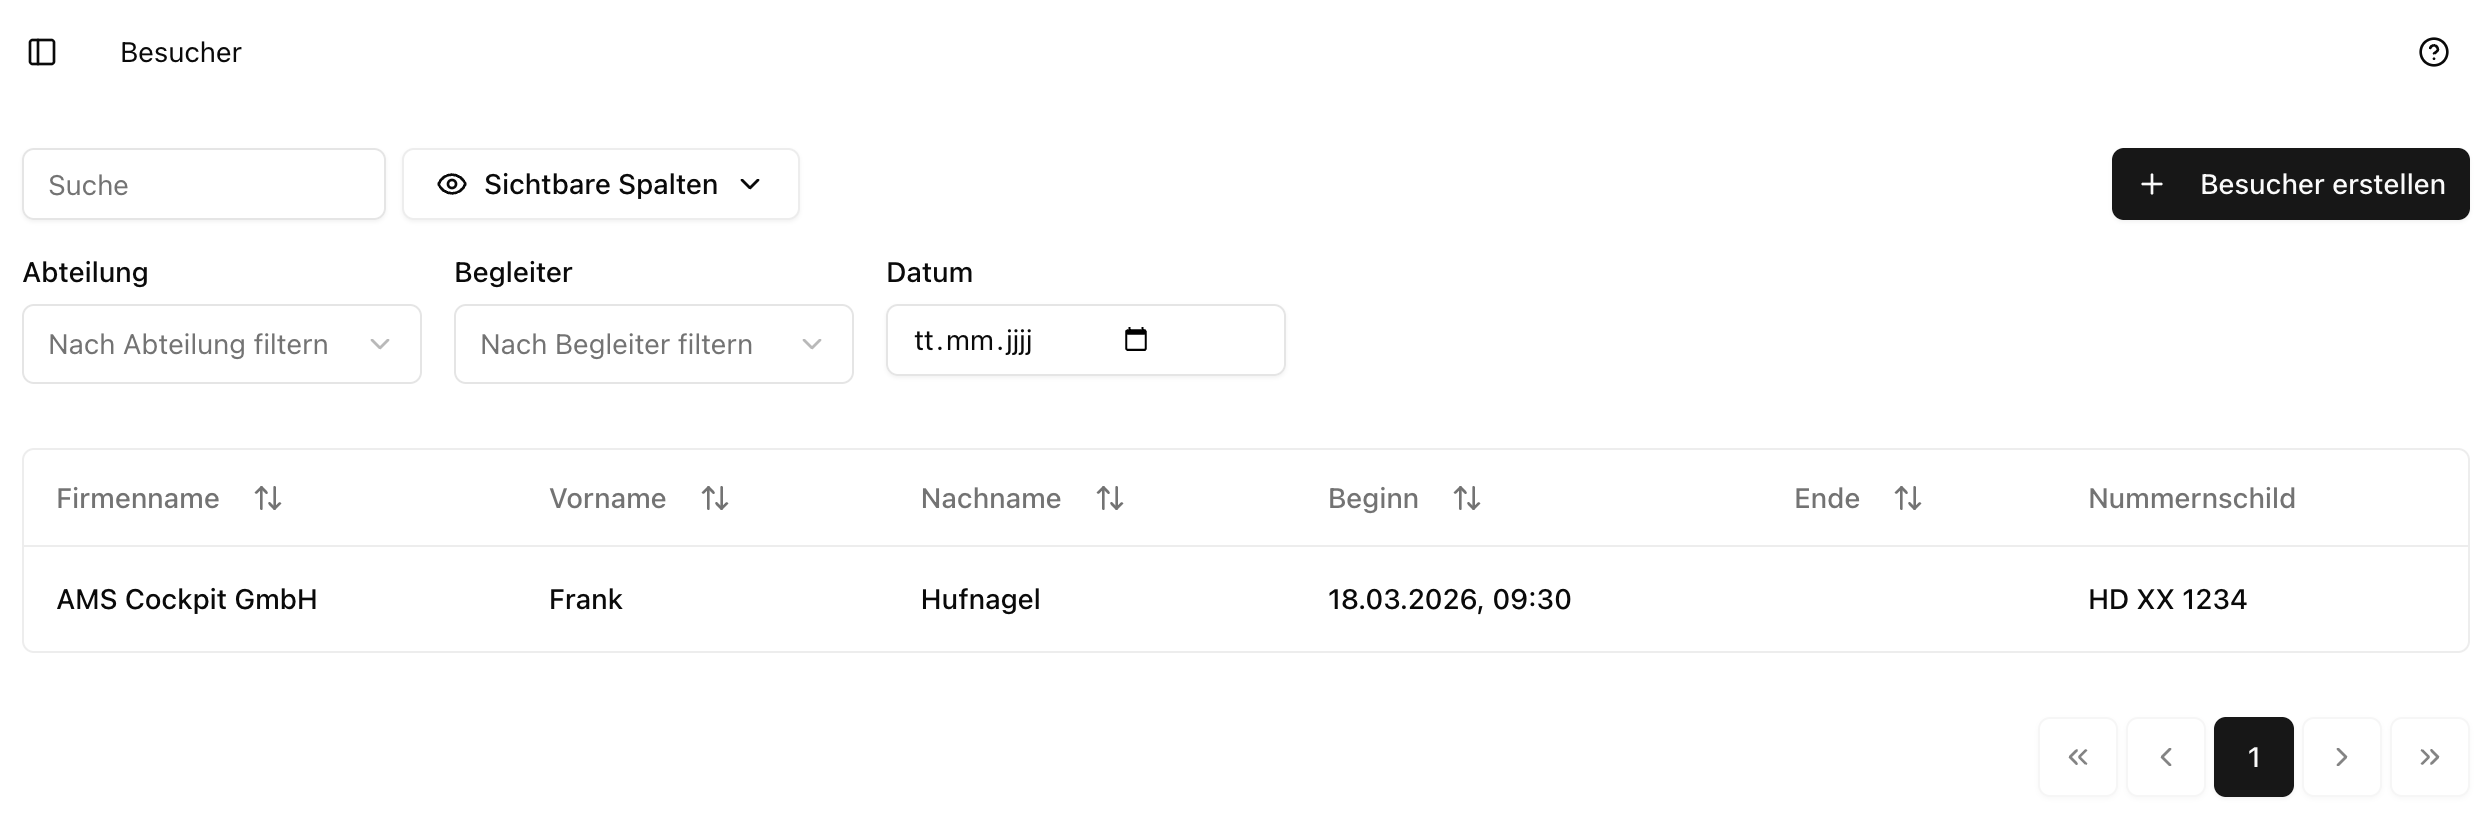Open the help question mark icon
Screen dimensions: 2490x824
[x=2433, y=52]
